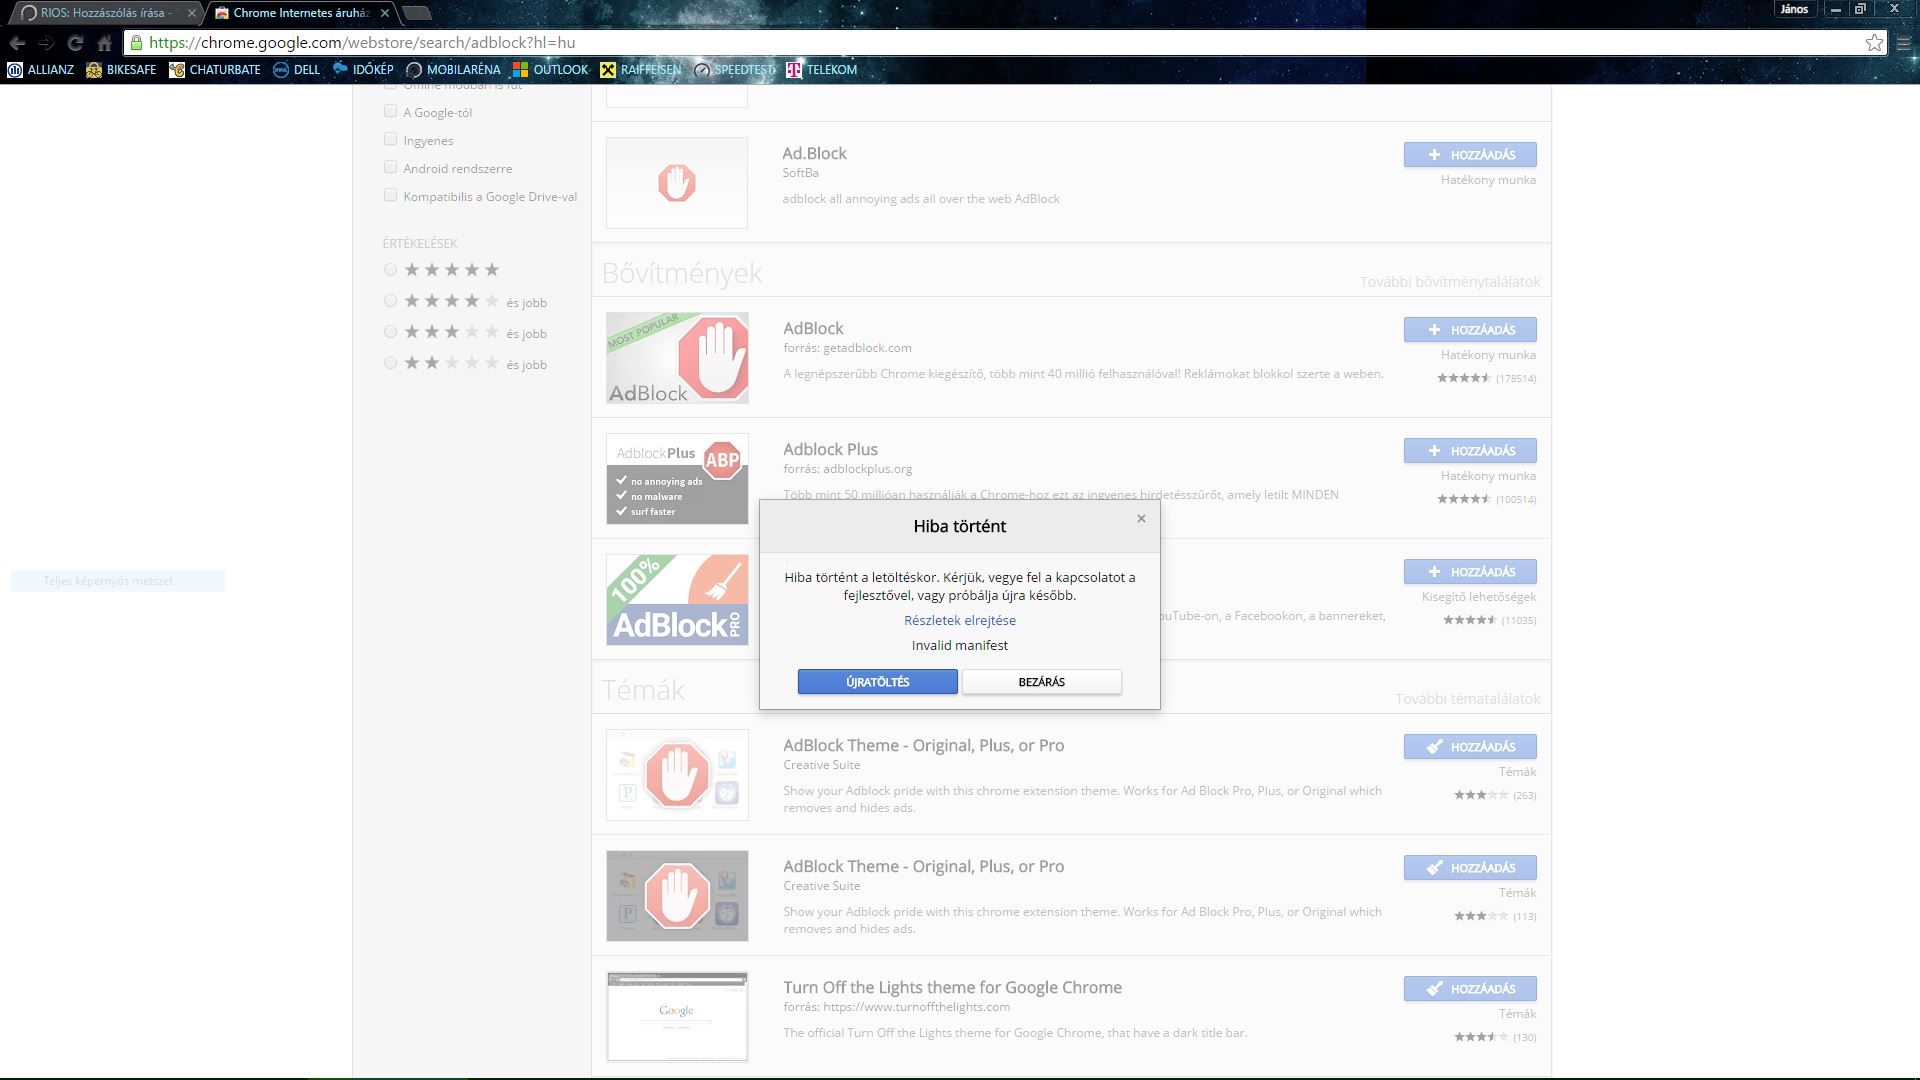Viewport: 1920px width, 1080px height.
Task: Click the browser forward arrow
Action: click(x=46, y=43)
